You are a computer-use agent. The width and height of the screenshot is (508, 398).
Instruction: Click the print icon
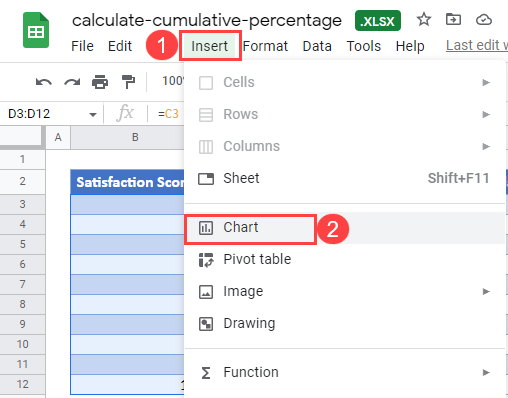coord(100,82)
